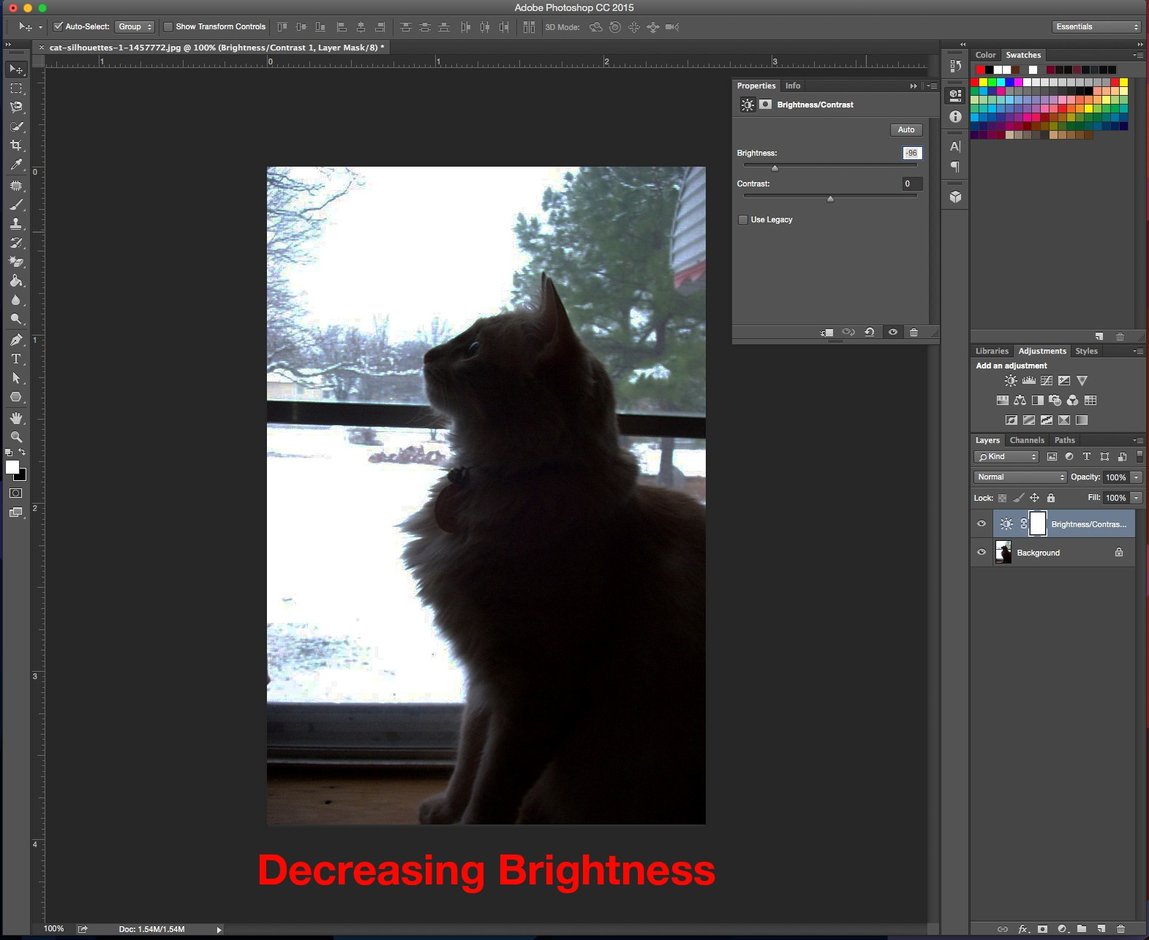Select the Eyedropper tool
The image size is (1149, 940).
16,164
